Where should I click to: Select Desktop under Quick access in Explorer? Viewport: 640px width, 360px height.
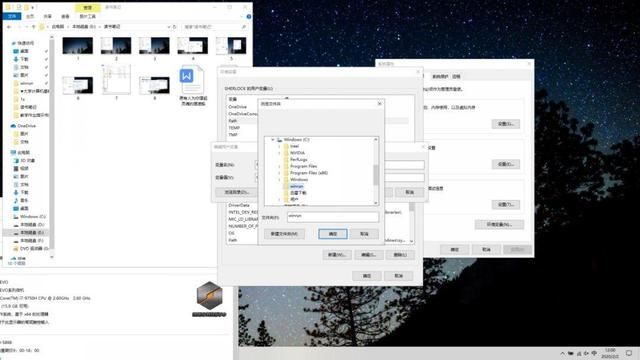[x=24, y=51]
